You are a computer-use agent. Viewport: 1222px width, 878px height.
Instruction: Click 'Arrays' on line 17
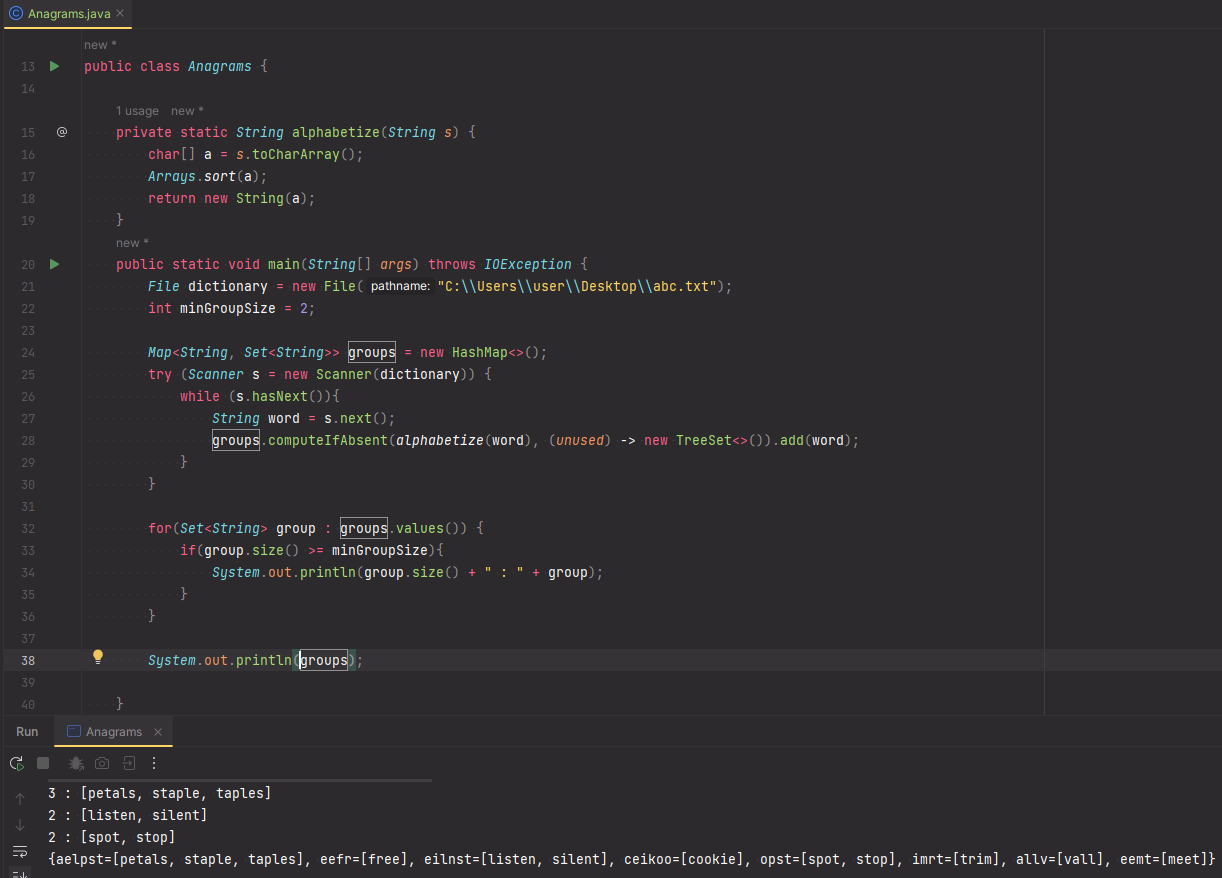[x=172, y=176]
